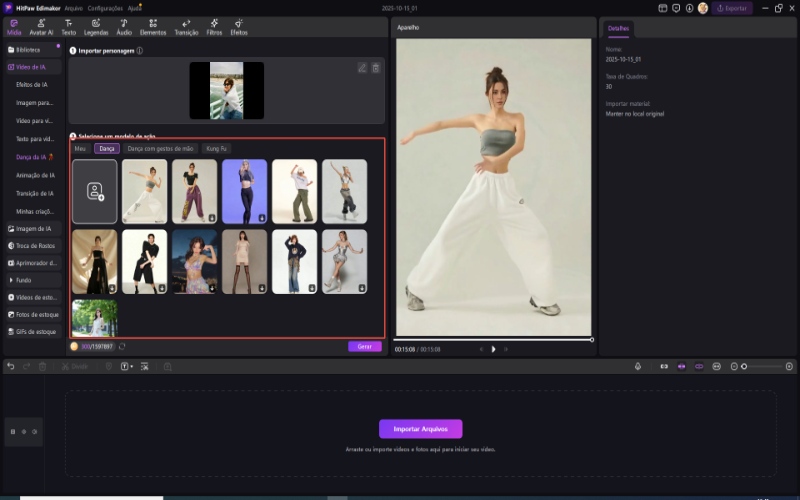The image size is (800, 500).
Task: Click the Importar Arquivos button
Action: (420, 429)
